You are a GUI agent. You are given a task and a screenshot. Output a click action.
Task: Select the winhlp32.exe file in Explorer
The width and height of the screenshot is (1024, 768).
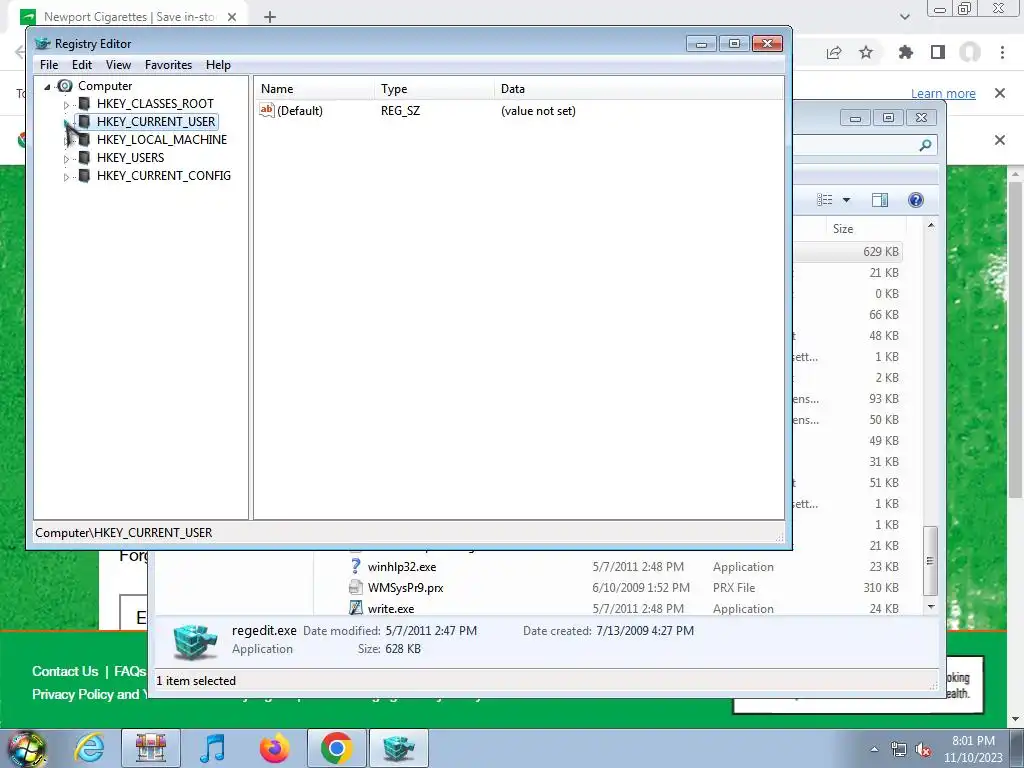point(402,567)
